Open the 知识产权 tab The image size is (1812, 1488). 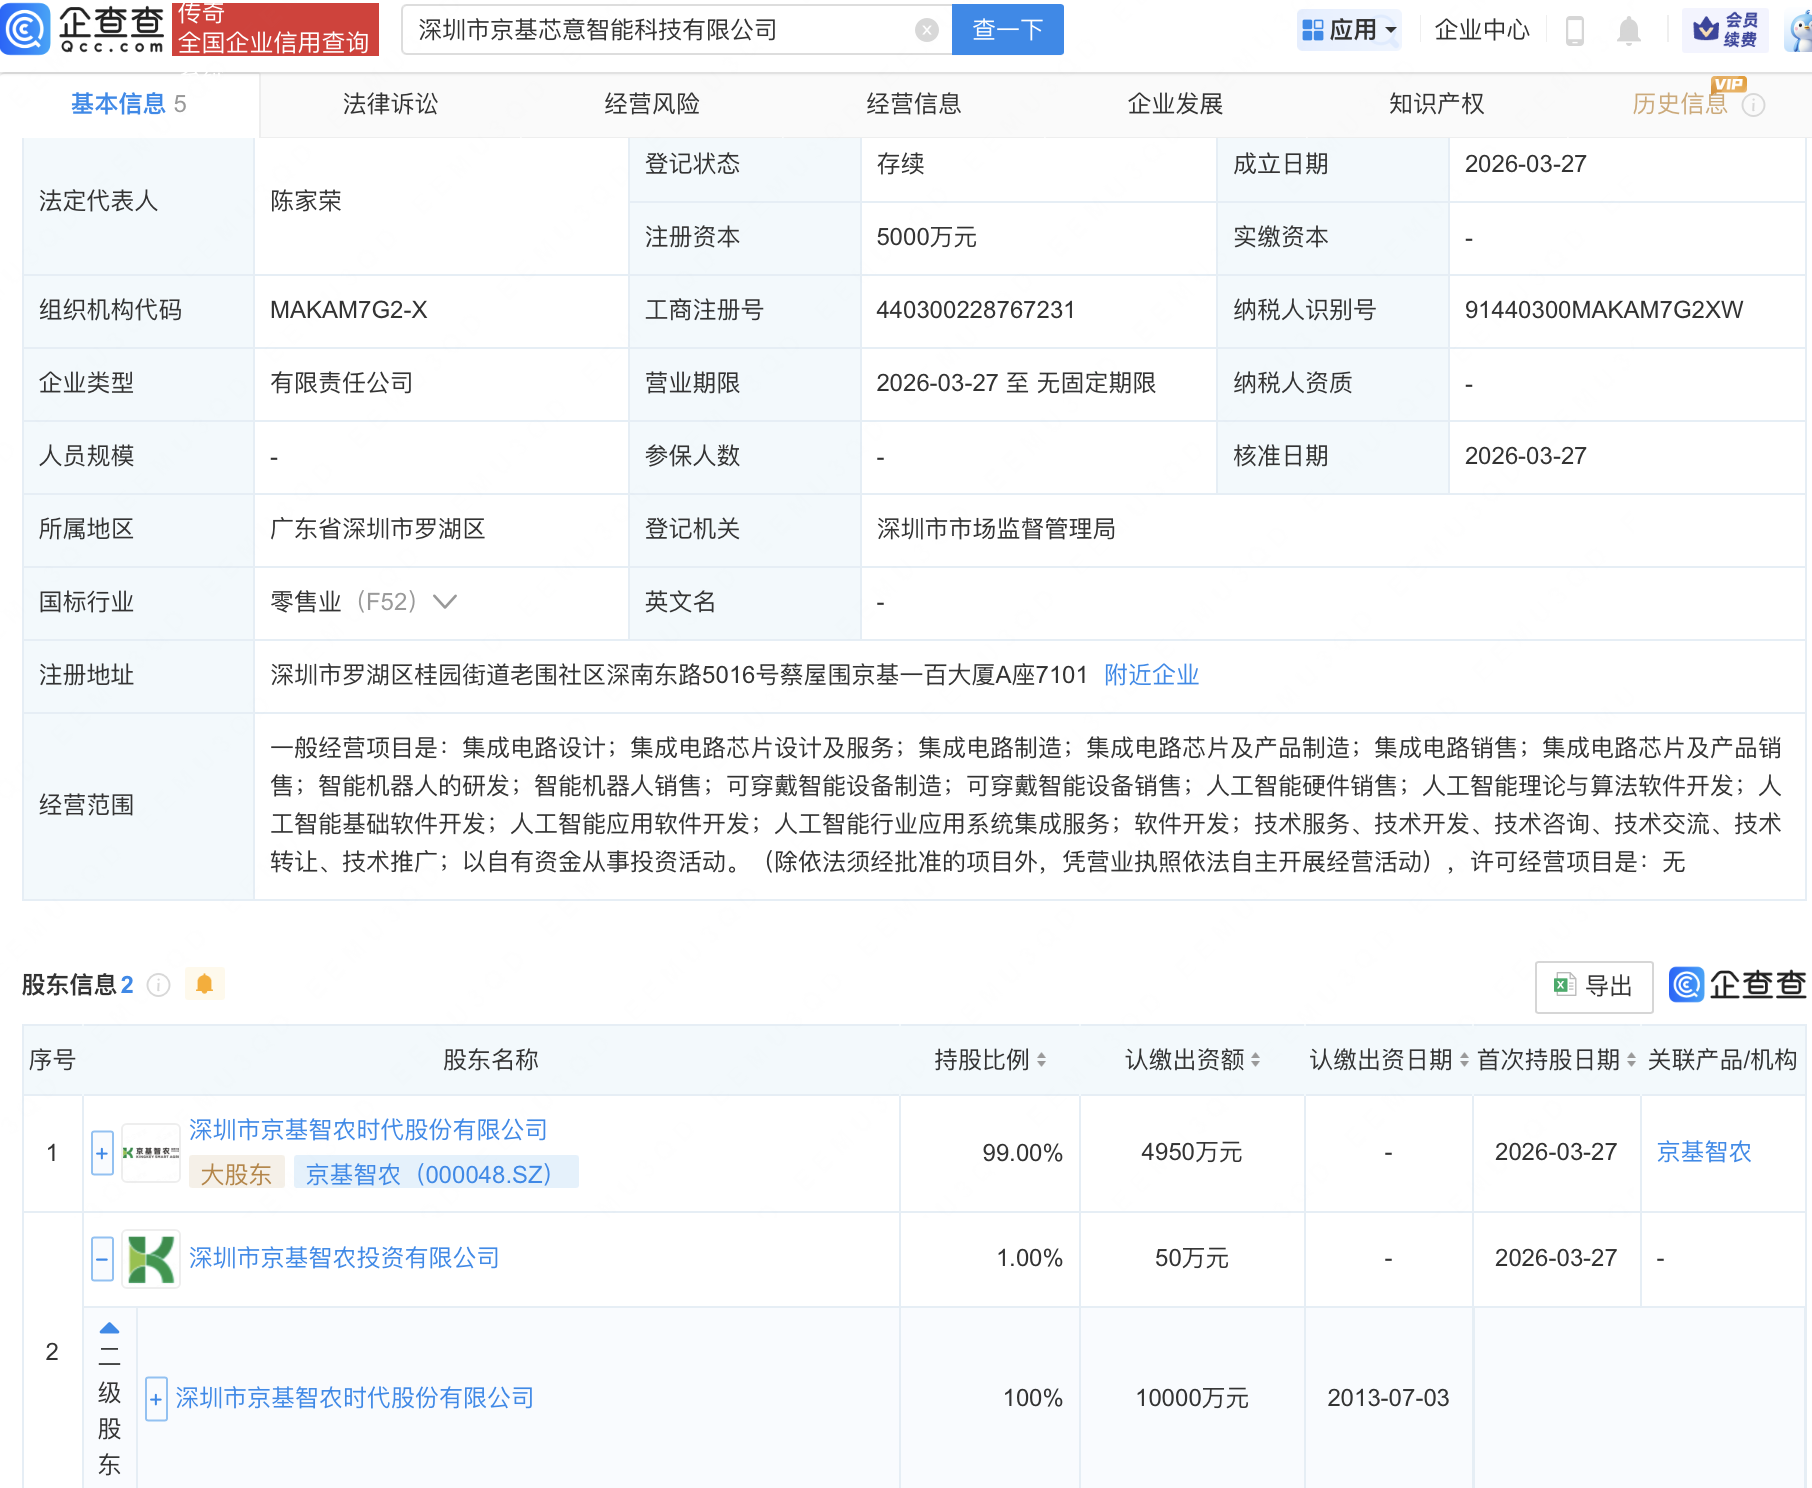tap(1435, 103)
